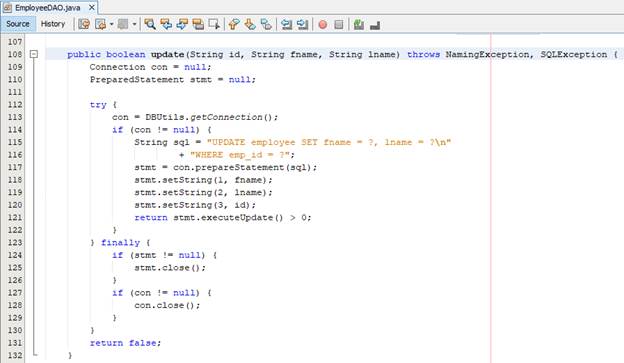Click the Shift Line Right icon
Image resolution: width=624 pixels, height=363 pixels.
click(302, 25)
